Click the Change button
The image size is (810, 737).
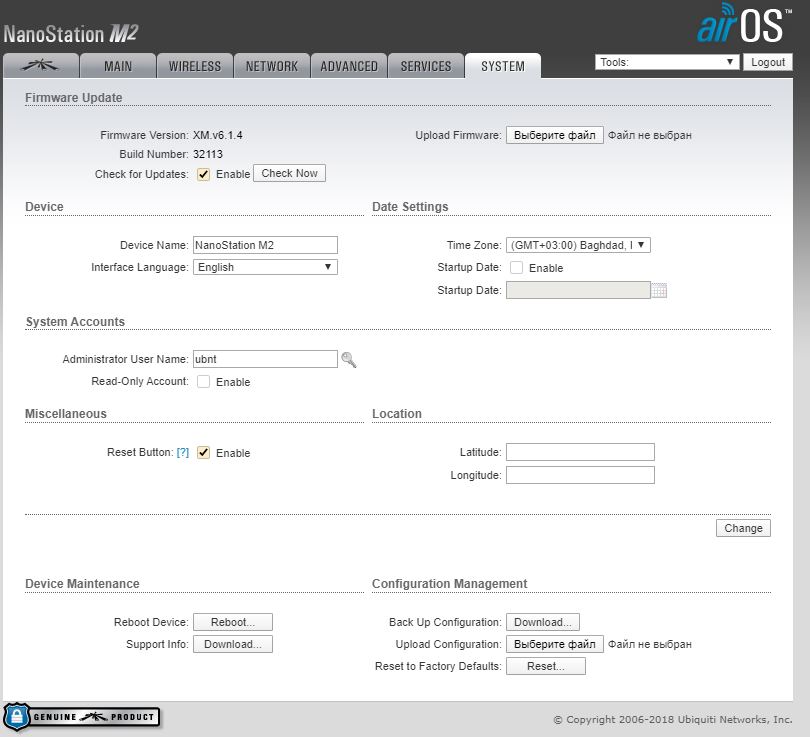tap(743, 528)
